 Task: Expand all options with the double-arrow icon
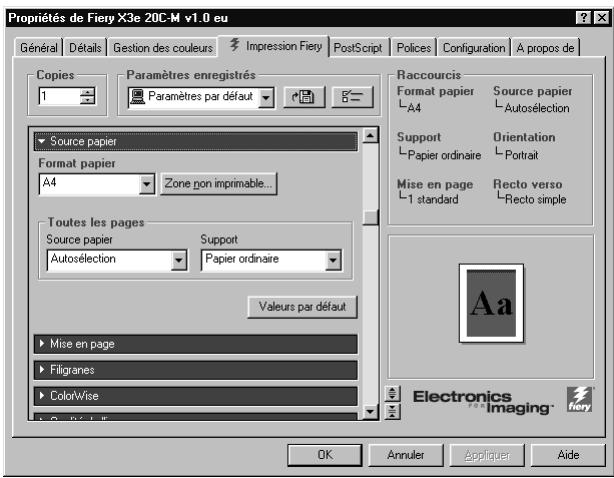coord(392,393)
